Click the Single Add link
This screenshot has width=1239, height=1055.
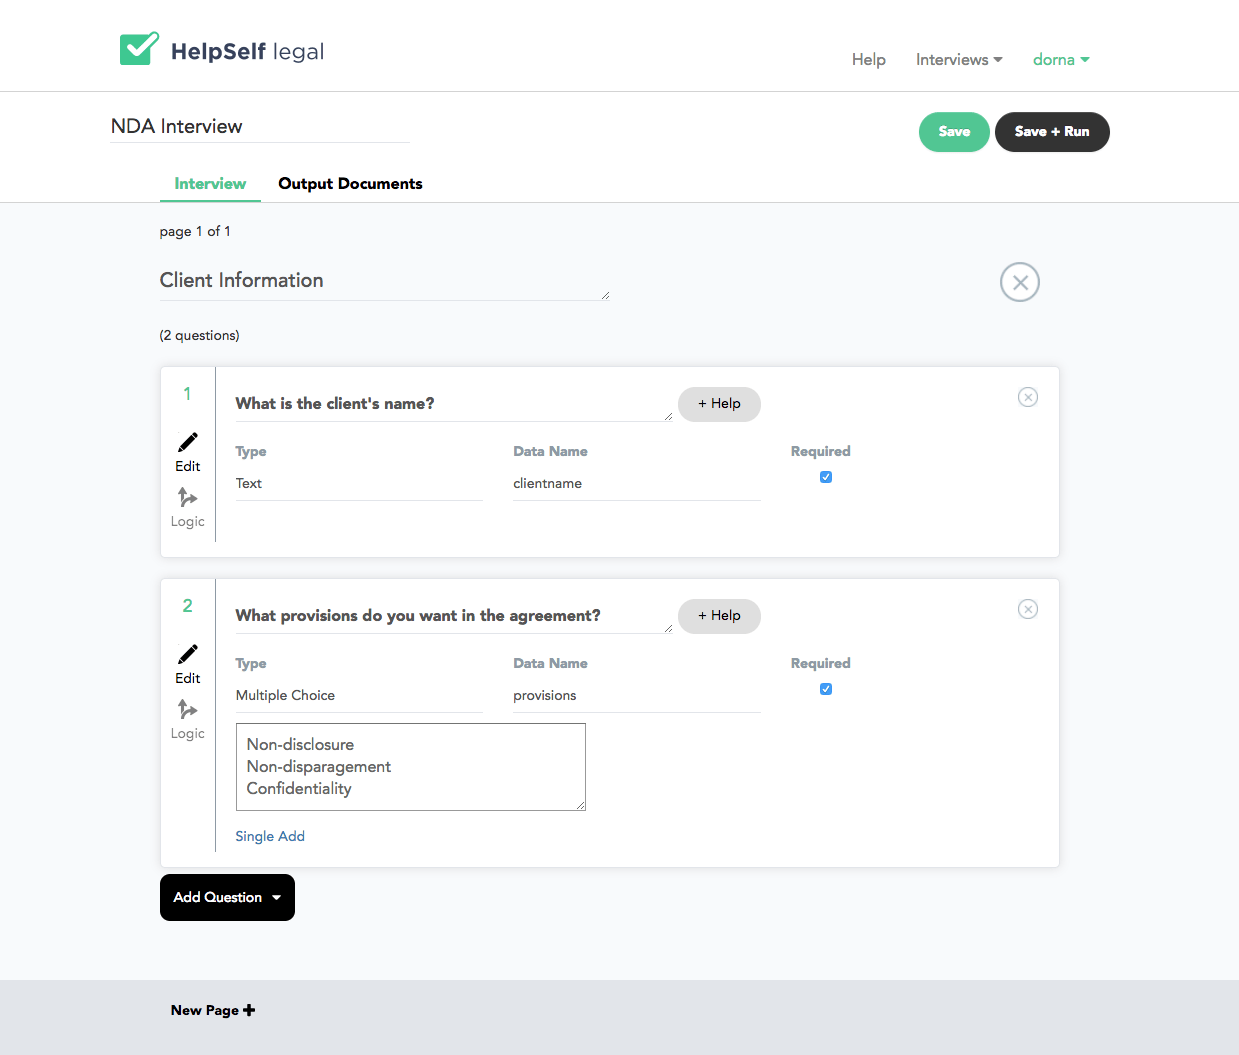[x=270, y=836]
